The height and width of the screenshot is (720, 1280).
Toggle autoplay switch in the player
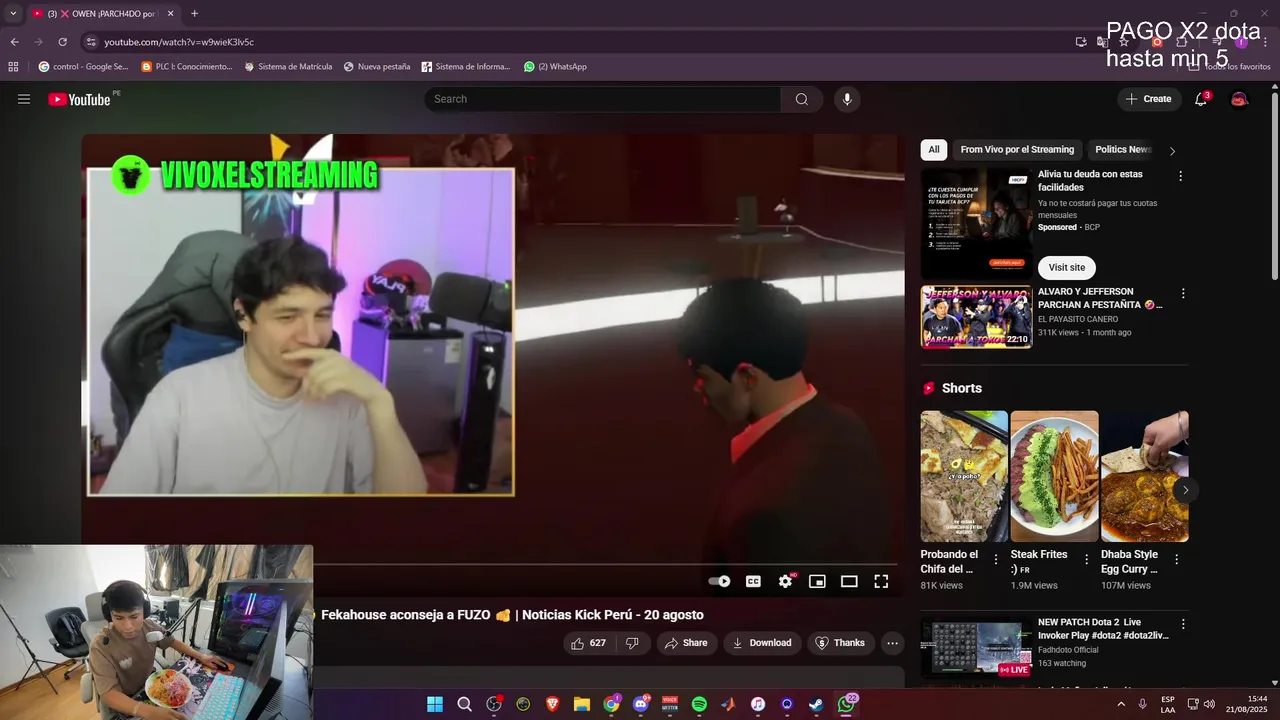(719, 581)
